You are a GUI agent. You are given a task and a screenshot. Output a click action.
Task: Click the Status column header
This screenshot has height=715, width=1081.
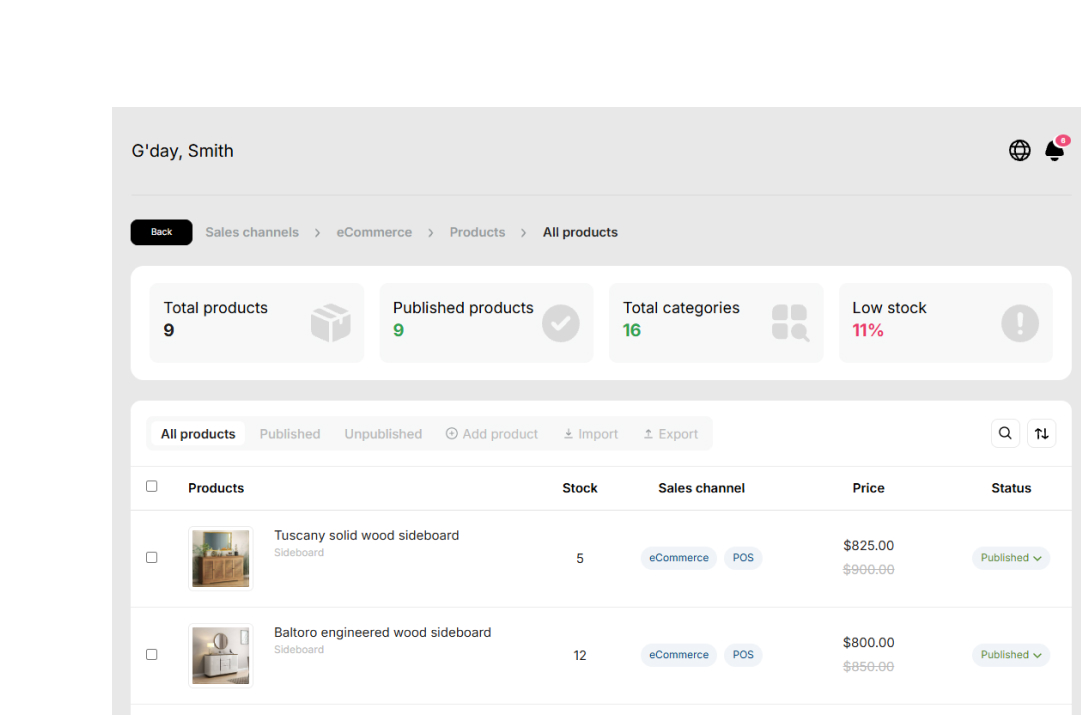1011,488
